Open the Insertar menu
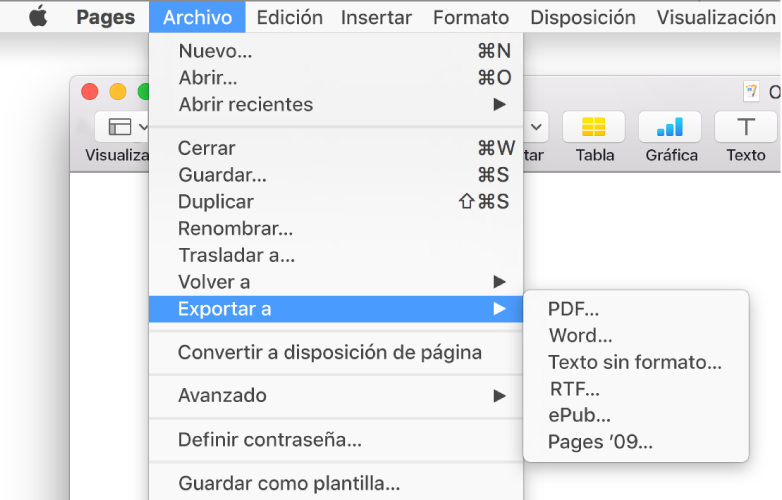This screenshot has height=500, width=782. click(376, 17)
